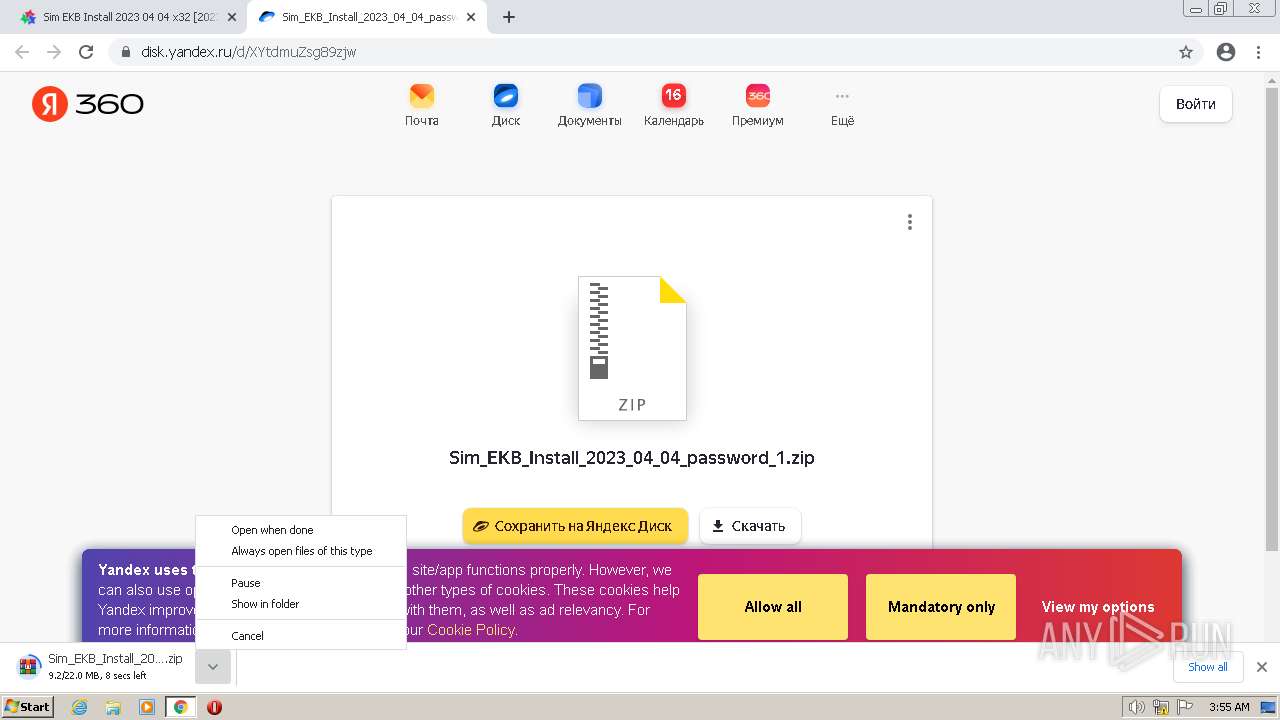Screen dimensions: 1280x720
Task: Click file name Sim_EKB_Install_2023_04_04_password_1.zip
Action: pyautogui.click(x=632, y=458)
